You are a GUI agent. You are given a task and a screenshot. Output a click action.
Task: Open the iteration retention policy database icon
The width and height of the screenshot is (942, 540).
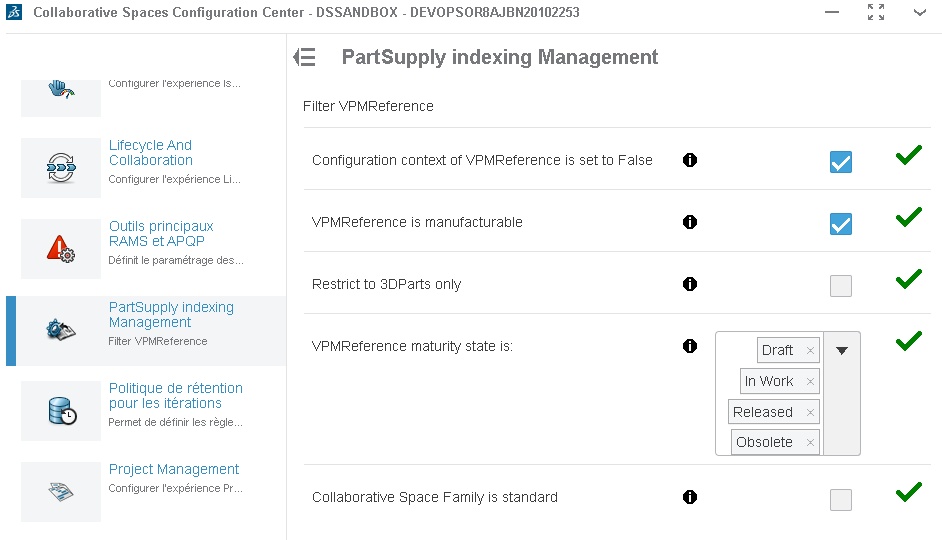tap(61, 411)
